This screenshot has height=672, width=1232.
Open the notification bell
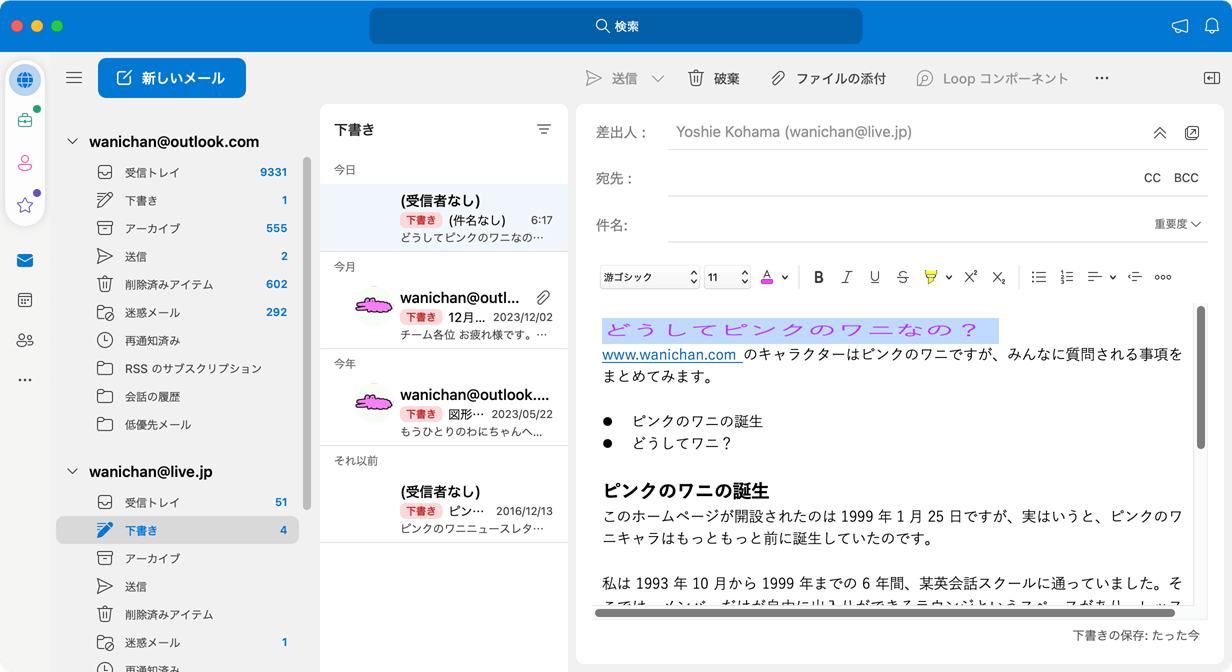coord(1211,26)
